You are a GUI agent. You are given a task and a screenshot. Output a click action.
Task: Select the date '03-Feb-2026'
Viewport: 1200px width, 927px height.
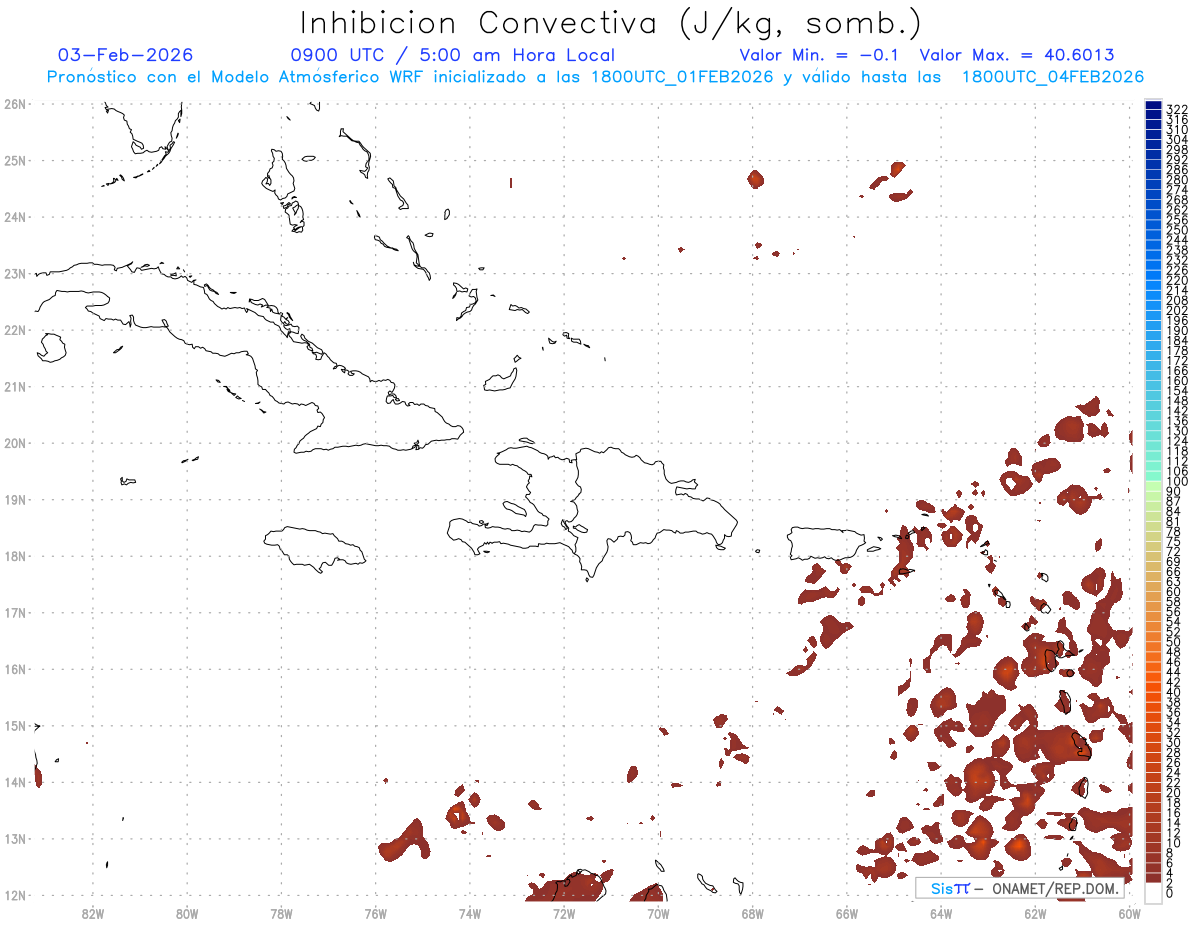[x=126, y=55]
